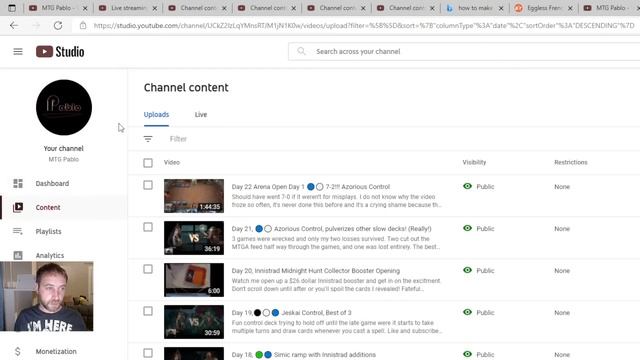640x360 pixels.
Task: Click the MTG Pablo channel avatar
Action: 64,107
